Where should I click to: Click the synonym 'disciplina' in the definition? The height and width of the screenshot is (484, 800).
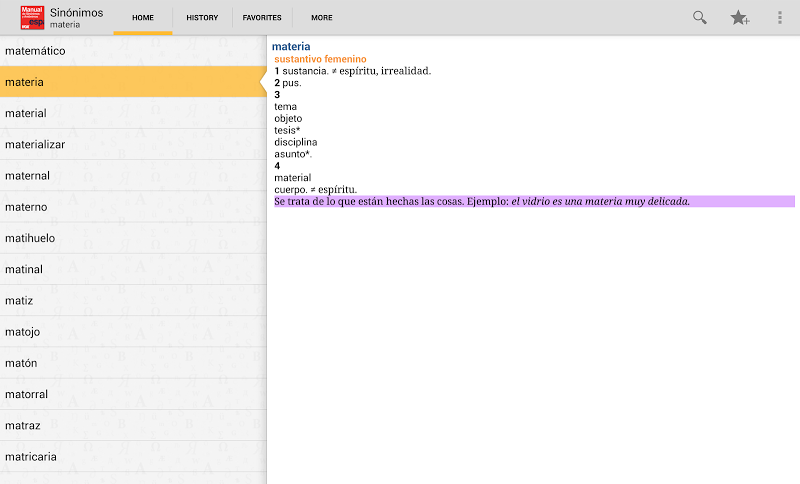(x=296, y=142)
